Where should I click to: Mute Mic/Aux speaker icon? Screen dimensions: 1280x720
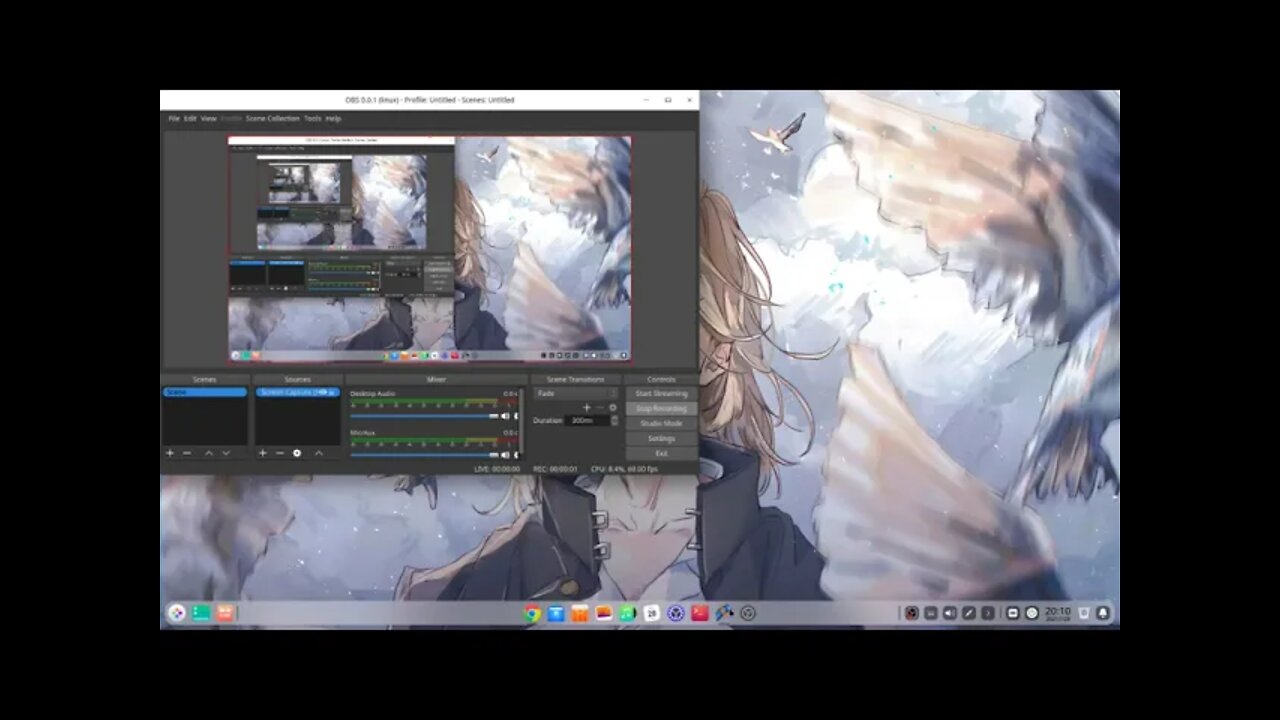coord(505,455)
